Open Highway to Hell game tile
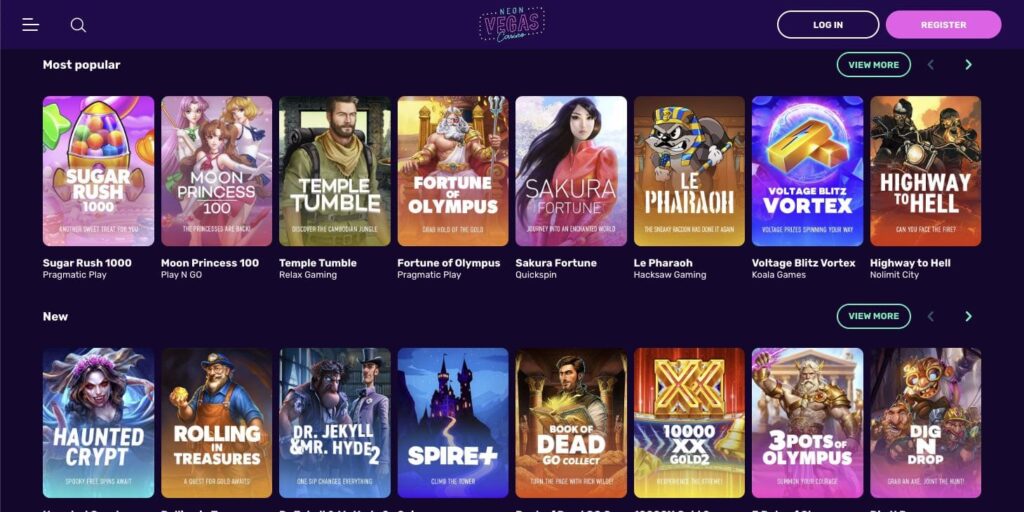The height and width of the screenshot is (512, 1024). click(925, 171)
